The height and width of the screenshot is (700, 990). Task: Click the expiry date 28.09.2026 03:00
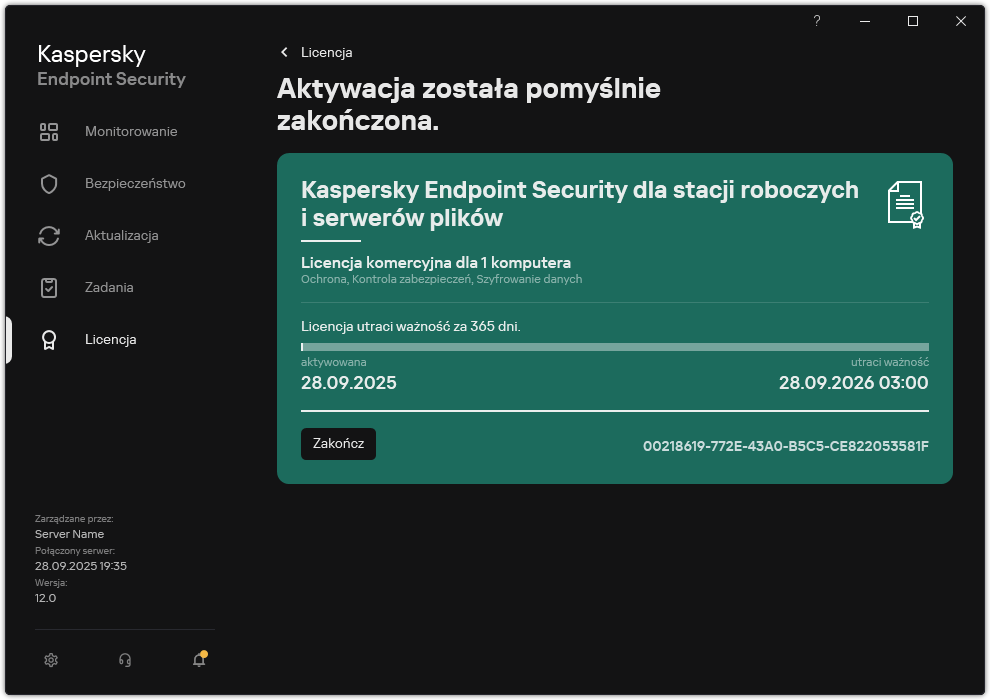point(853,383)
